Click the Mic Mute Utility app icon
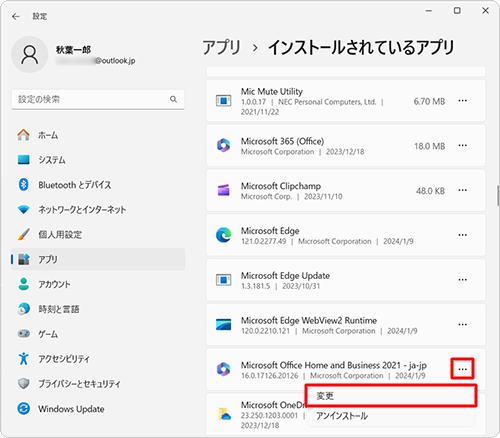This screenshot has width=500, height=438. [223, 100]
